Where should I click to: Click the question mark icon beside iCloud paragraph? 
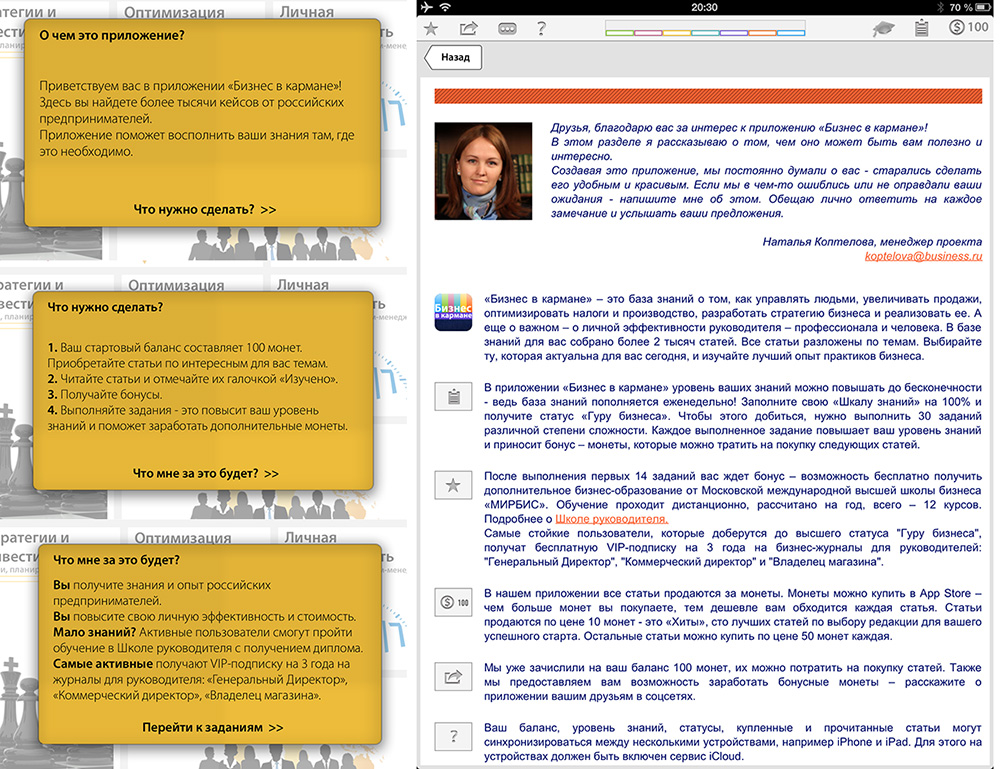tap(453, 736)
